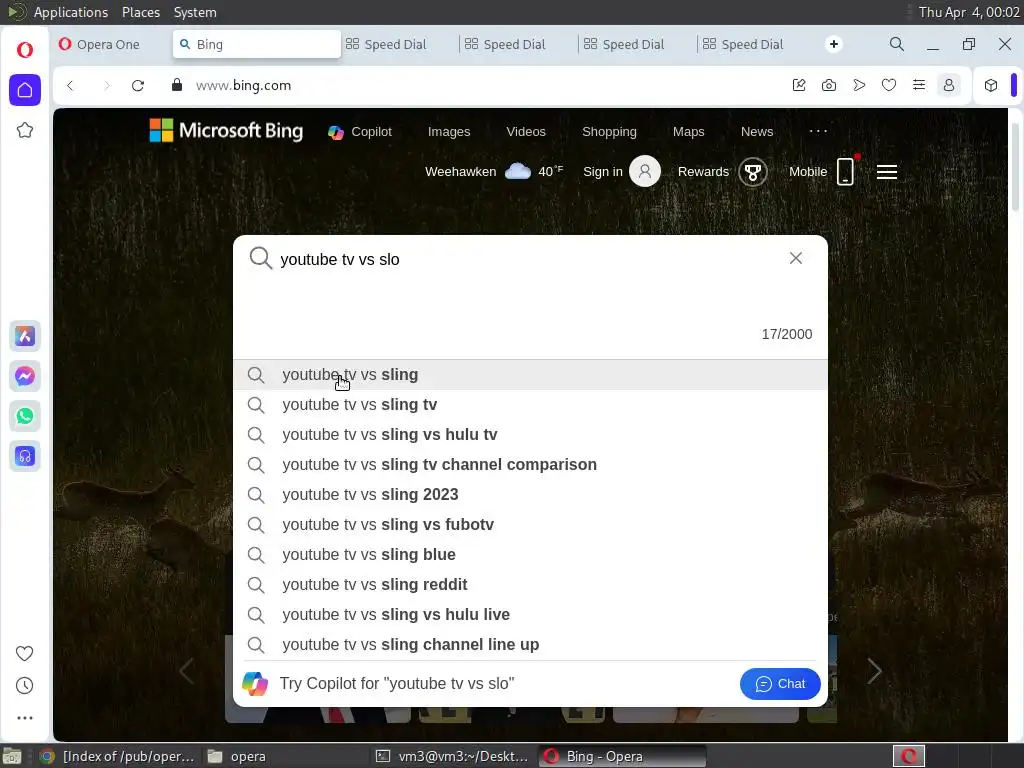Add page to bookmarks heart icon
This screenshot has height=768, width=1024.
point(889,85)
